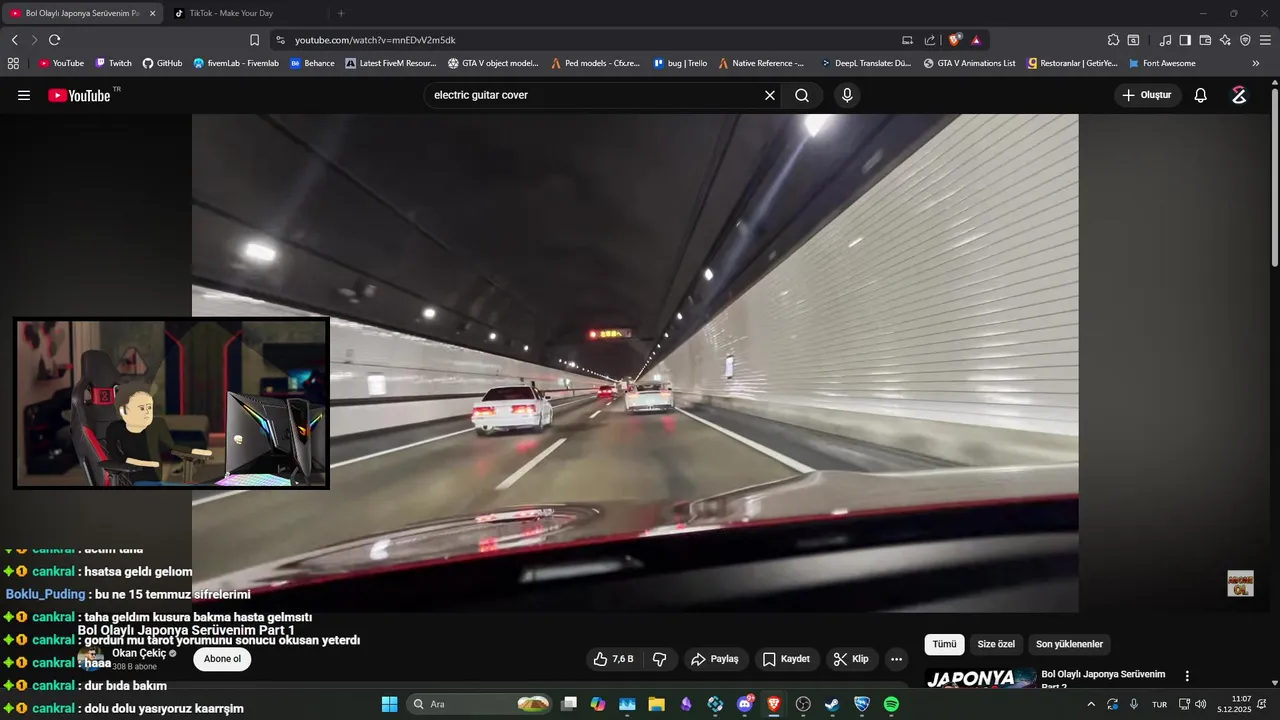Viewport: 1280px width, 720px height.
Task: Open the GitHub bookmark
Action: pos(162,63)
